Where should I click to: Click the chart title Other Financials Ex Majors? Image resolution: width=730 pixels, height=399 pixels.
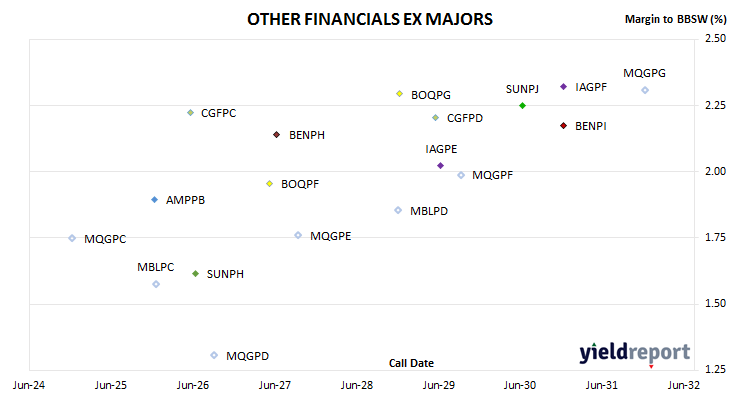pyautogui.click(x=370, y=19)
